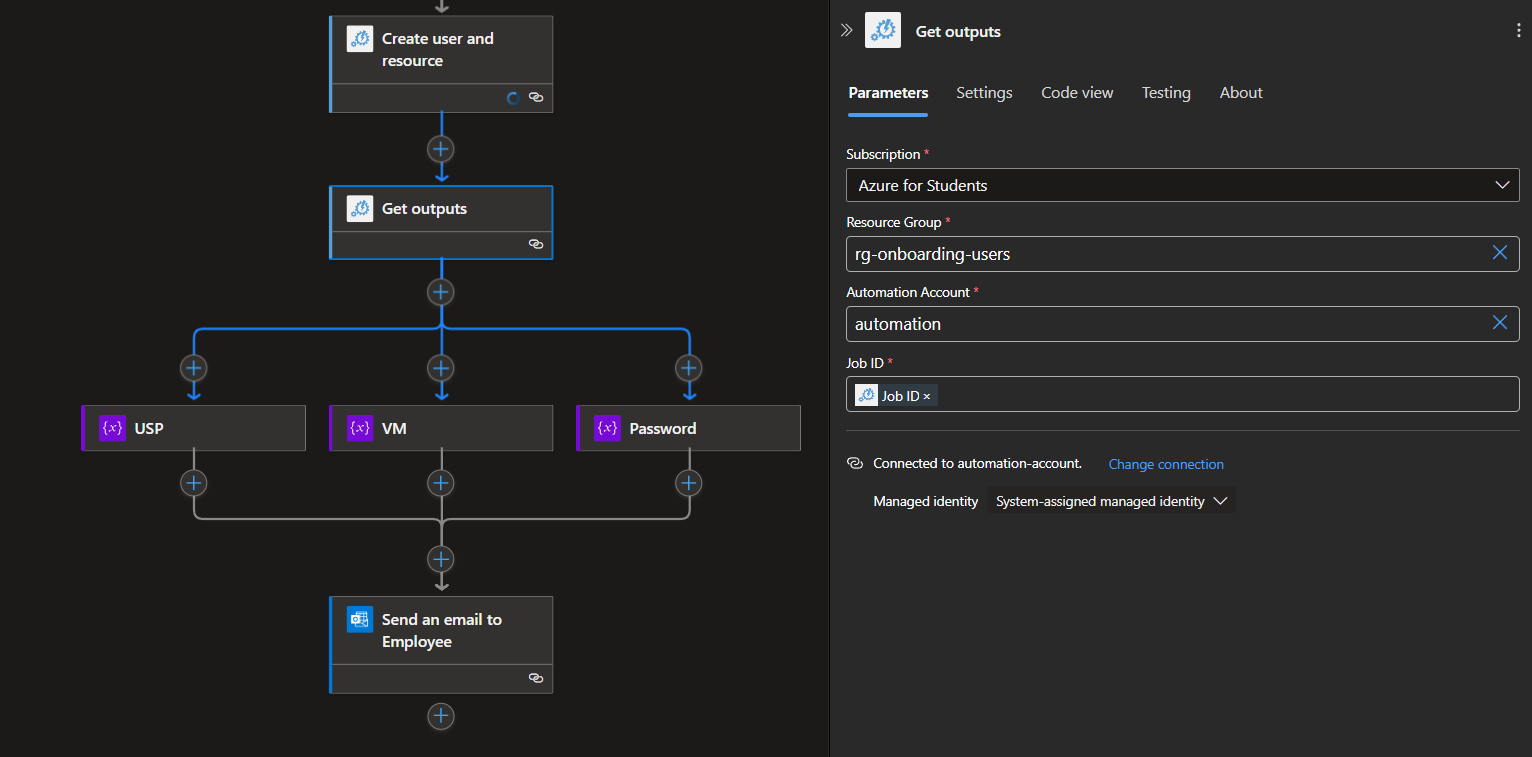Click the connection link icon on Get outputs
This screenshot has width=1532, height=757.
(x=535, y=244)
